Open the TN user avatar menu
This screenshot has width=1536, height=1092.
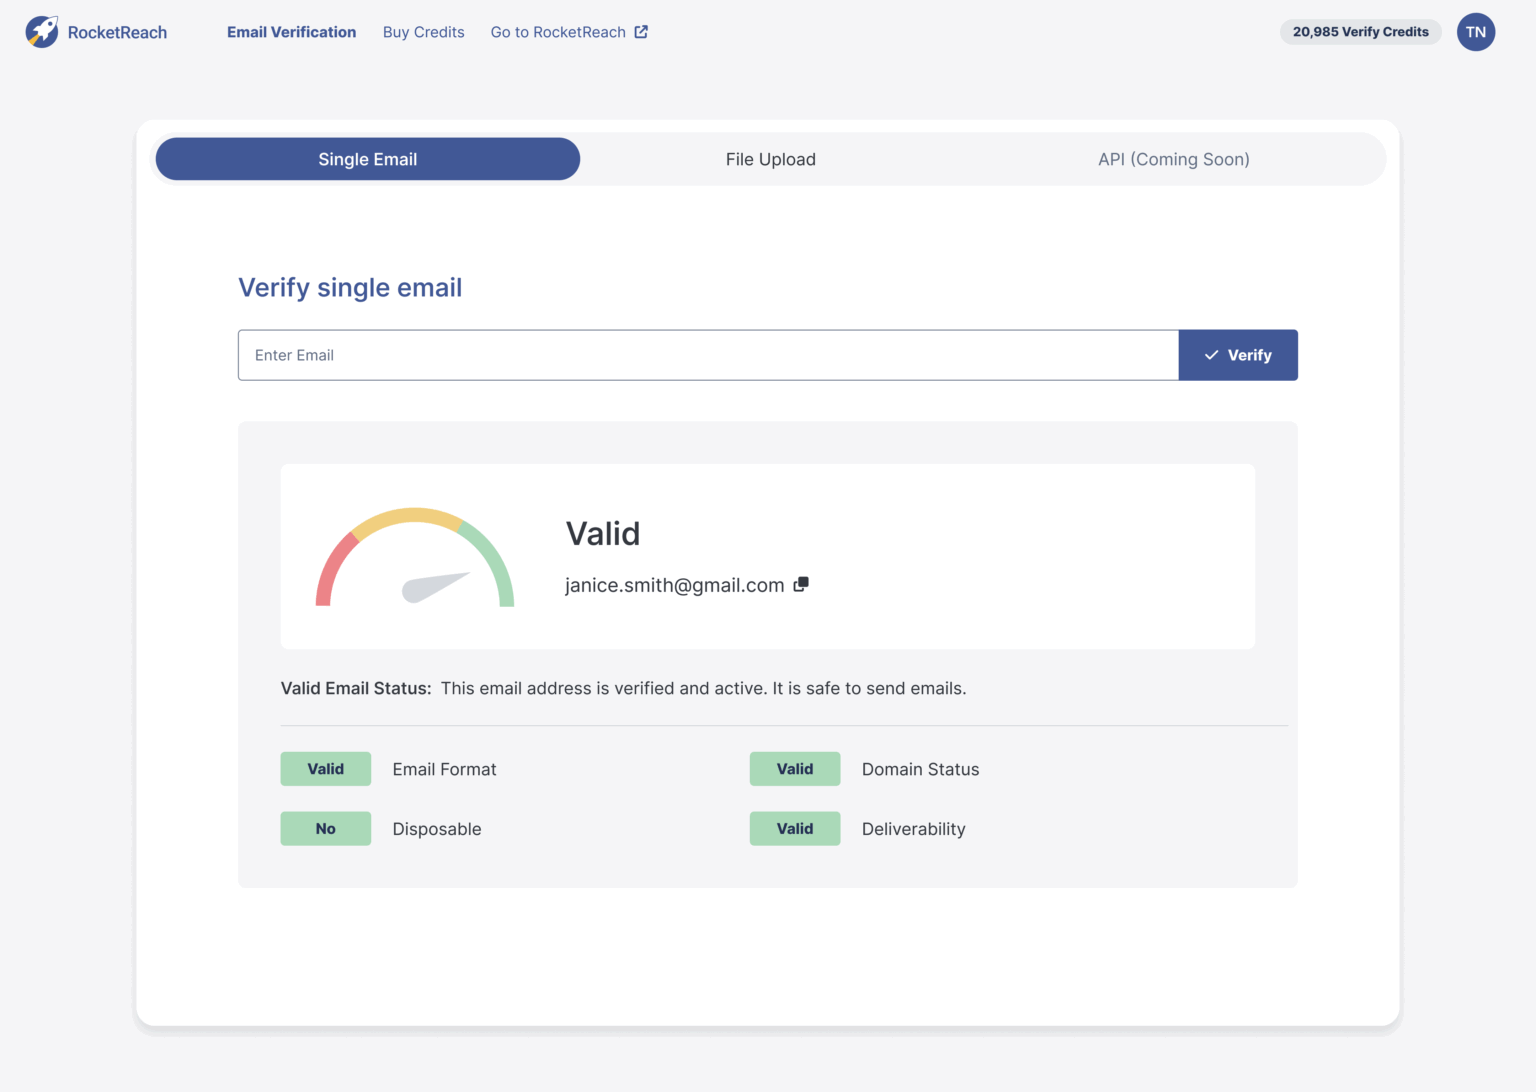[1476, 31]
